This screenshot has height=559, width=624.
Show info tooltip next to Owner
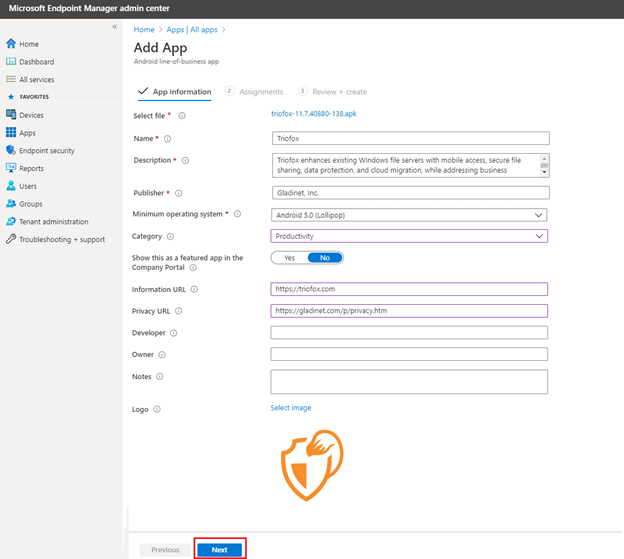click(162, 354)
